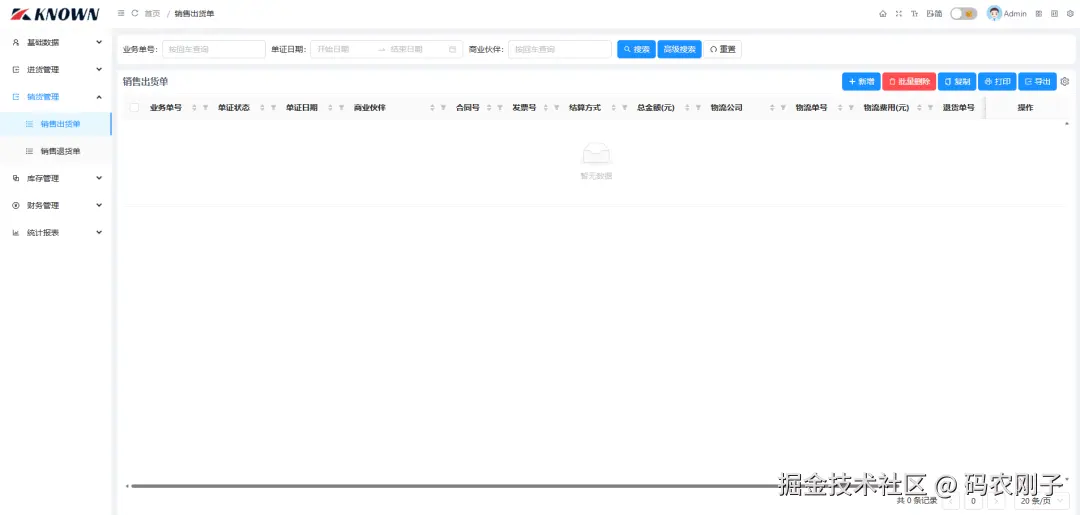Click the refresh page icon in header
1080x515 pixels.
[135, 14]
